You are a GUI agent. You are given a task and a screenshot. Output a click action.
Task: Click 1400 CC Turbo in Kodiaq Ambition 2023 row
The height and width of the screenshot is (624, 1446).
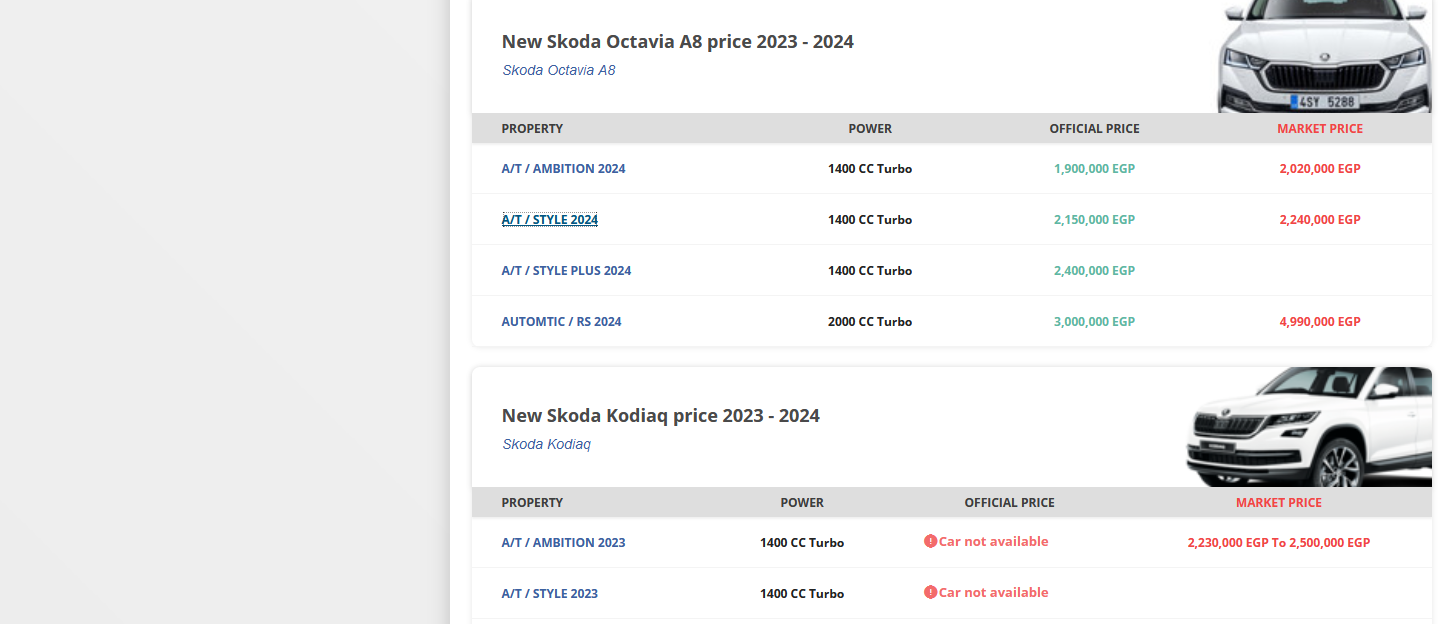point(802,543)
